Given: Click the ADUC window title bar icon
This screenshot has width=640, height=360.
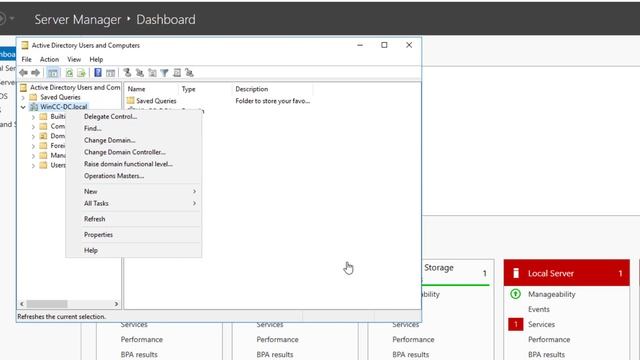Looking at the screenshot, I should point(25,45).
